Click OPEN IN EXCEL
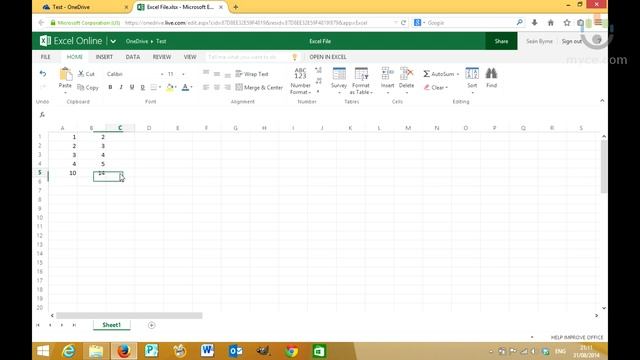The height and width of the screenshot is (360, 640). tap(328, 57)
